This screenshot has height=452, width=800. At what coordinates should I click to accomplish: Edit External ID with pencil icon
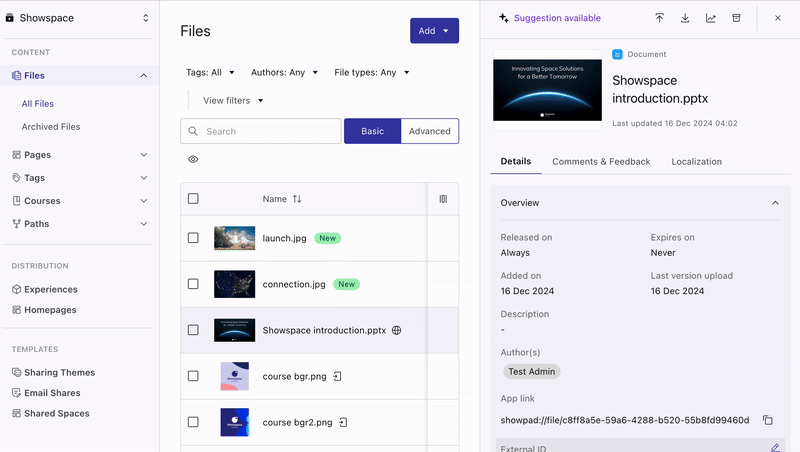pyautogui.click(x=775, y=448)
